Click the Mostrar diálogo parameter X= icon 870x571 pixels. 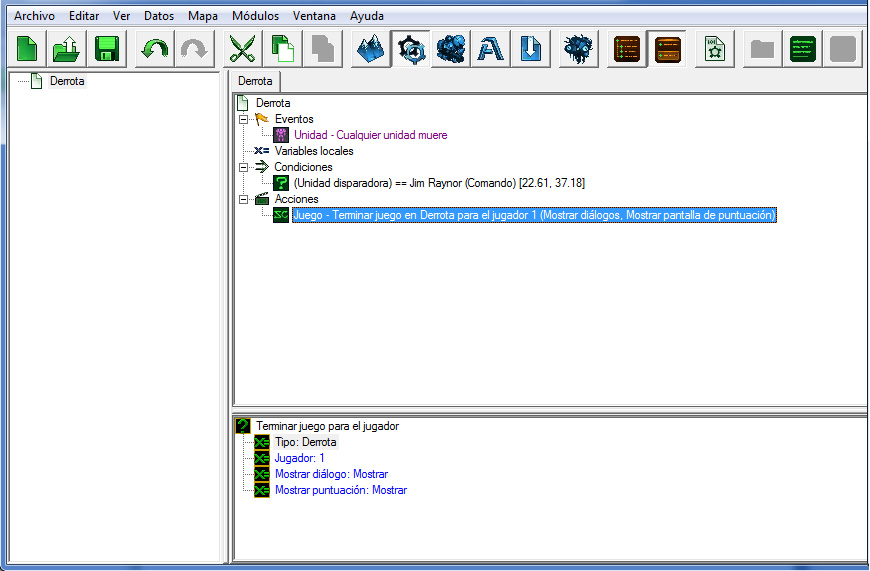[x=262, y=474]
